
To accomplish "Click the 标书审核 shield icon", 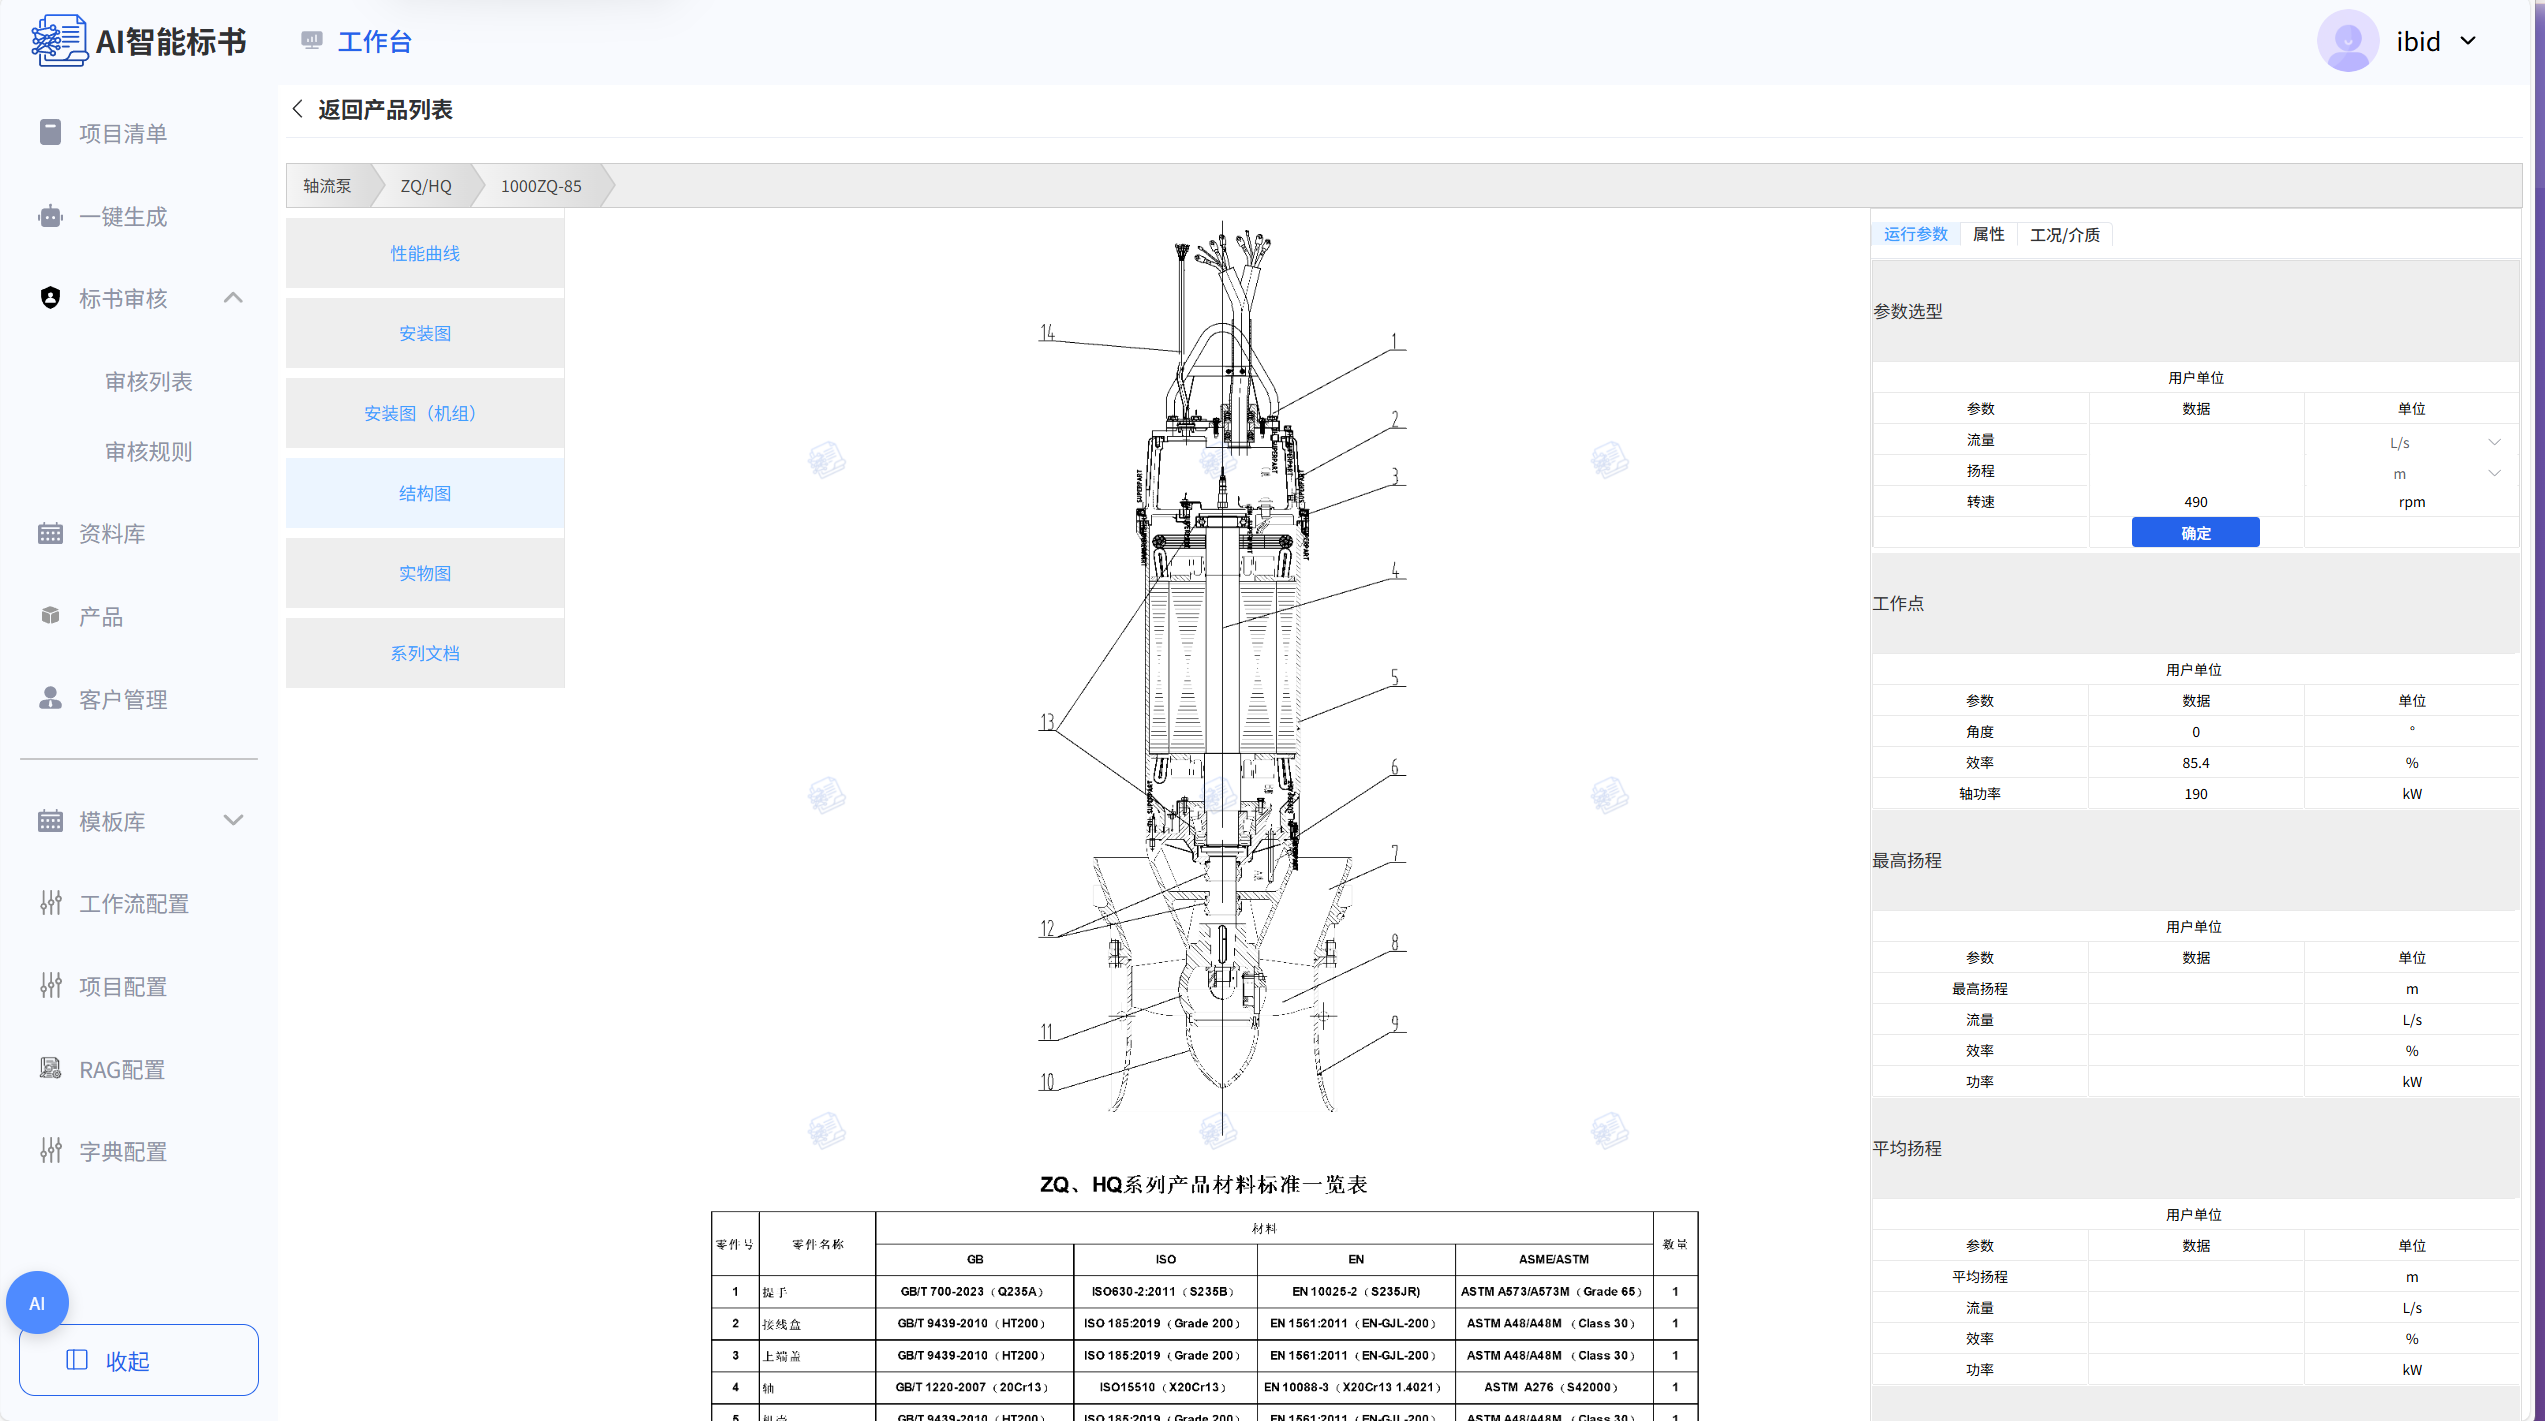I will pyautogui.click(x=50, y=298).
